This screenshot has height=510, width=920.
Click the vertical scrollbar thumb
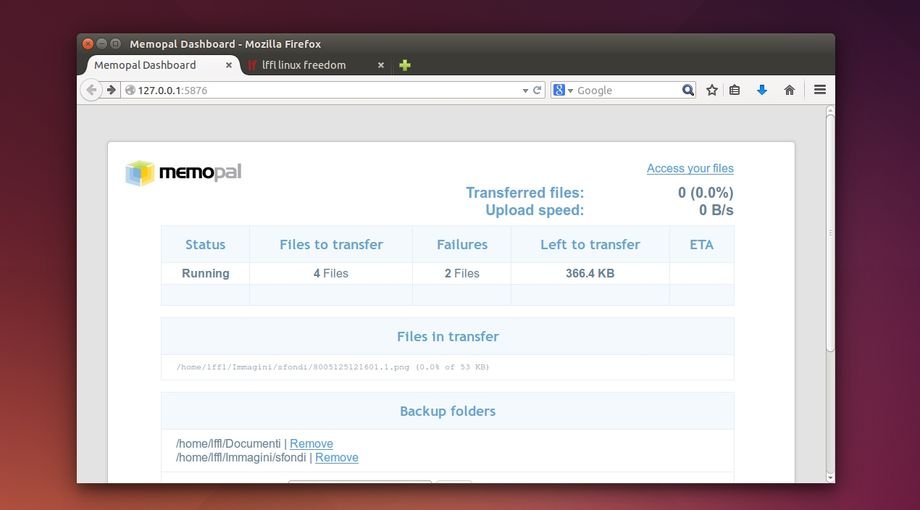click(x=830, y=234)
